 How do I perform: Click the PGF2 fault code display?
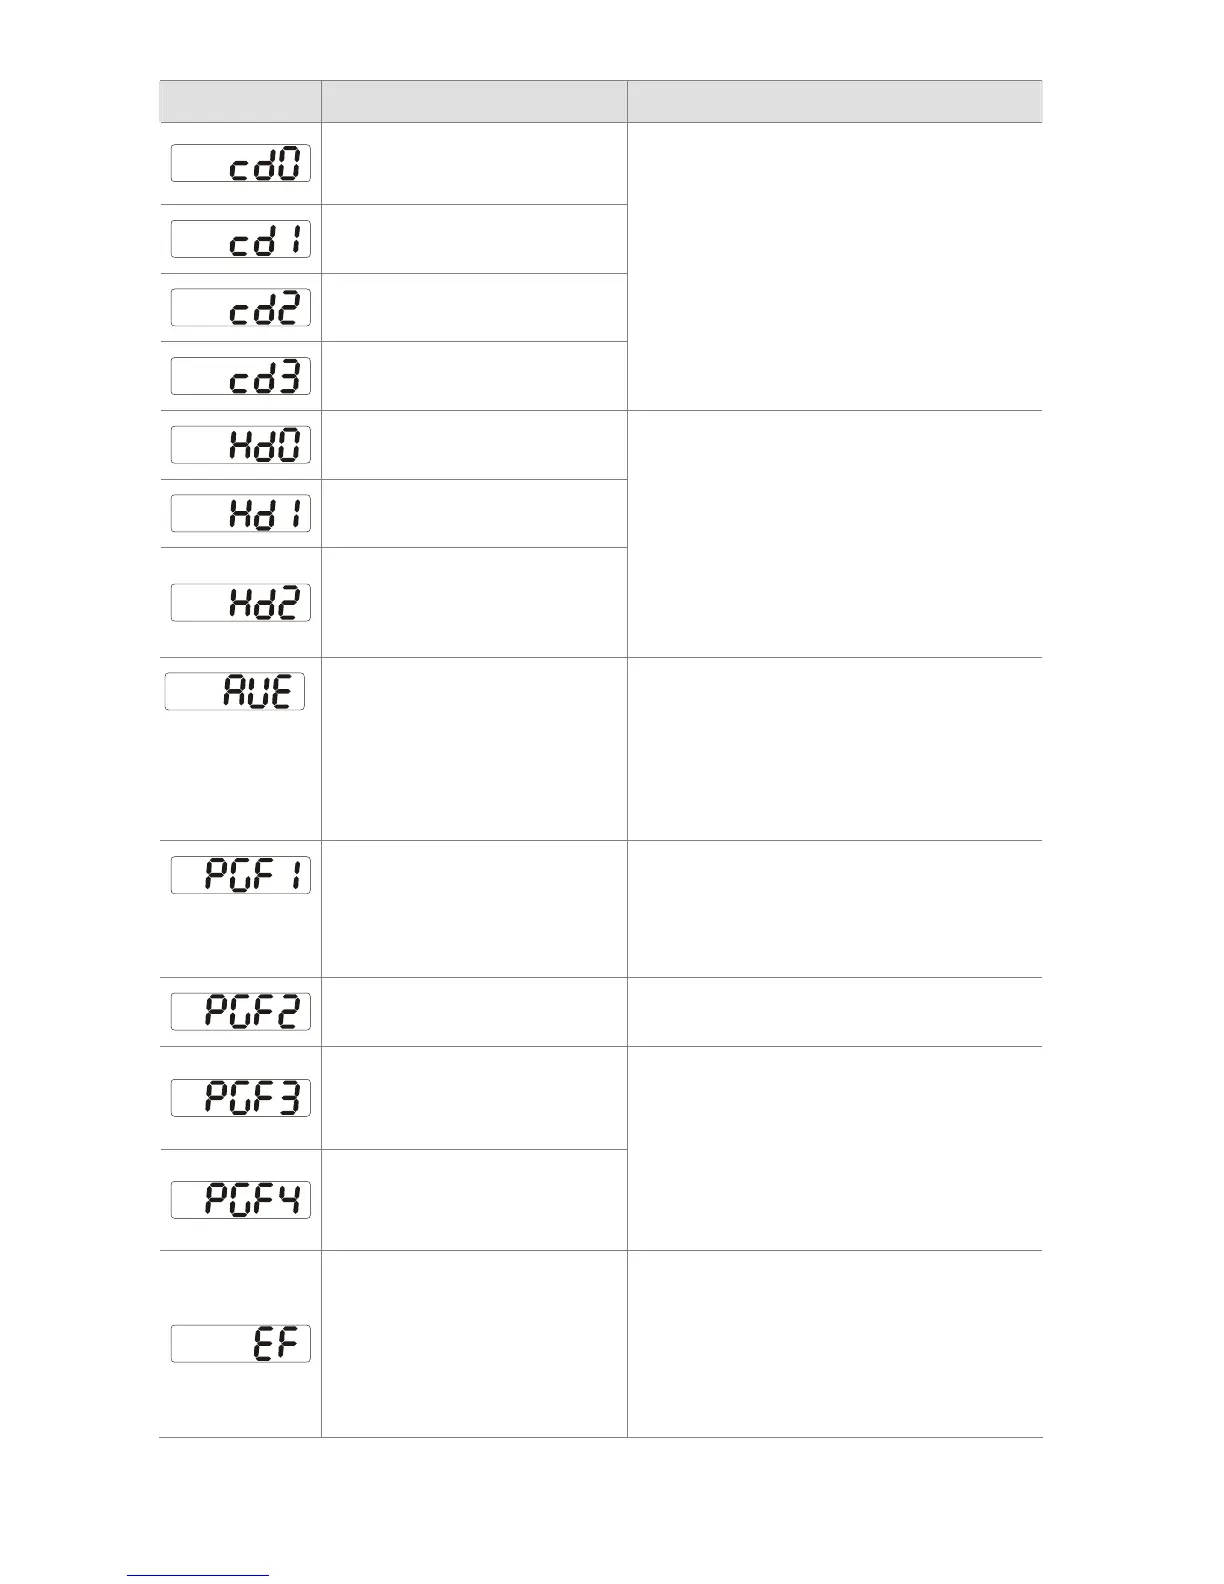[240, 1012]
